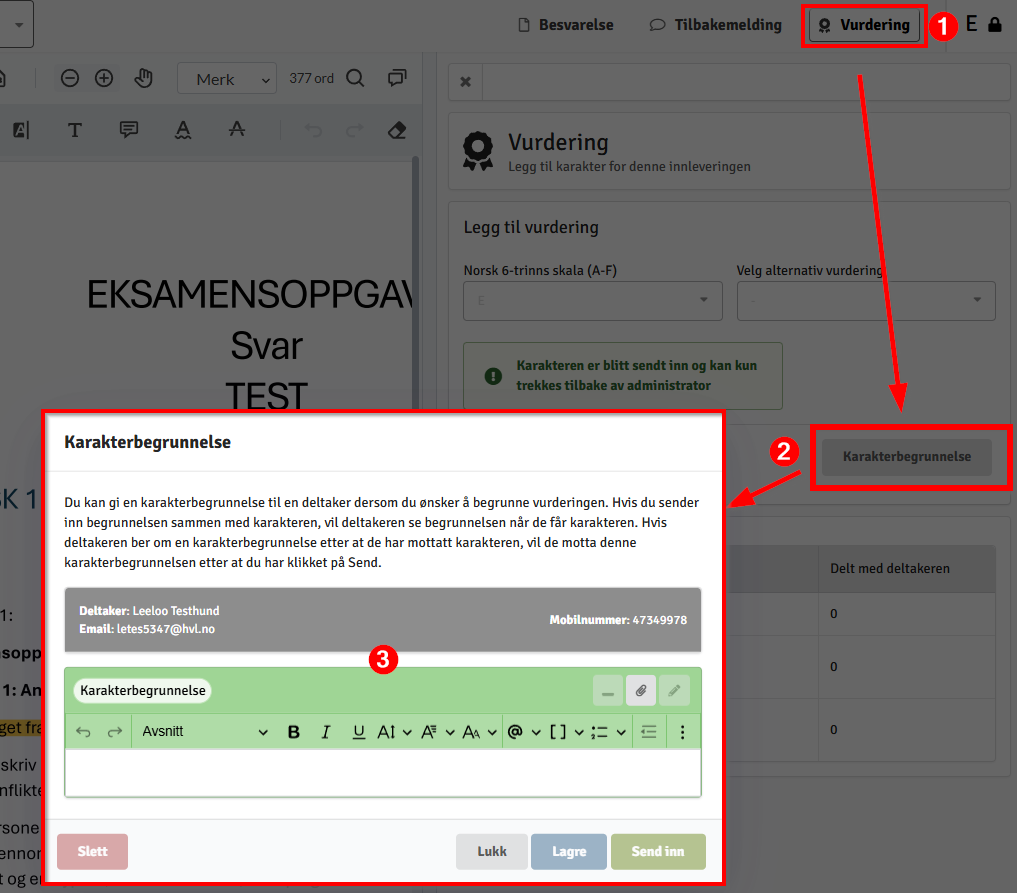1017x893 pixels.
Task: Open the document search magnifier
Action: [355, 78]
